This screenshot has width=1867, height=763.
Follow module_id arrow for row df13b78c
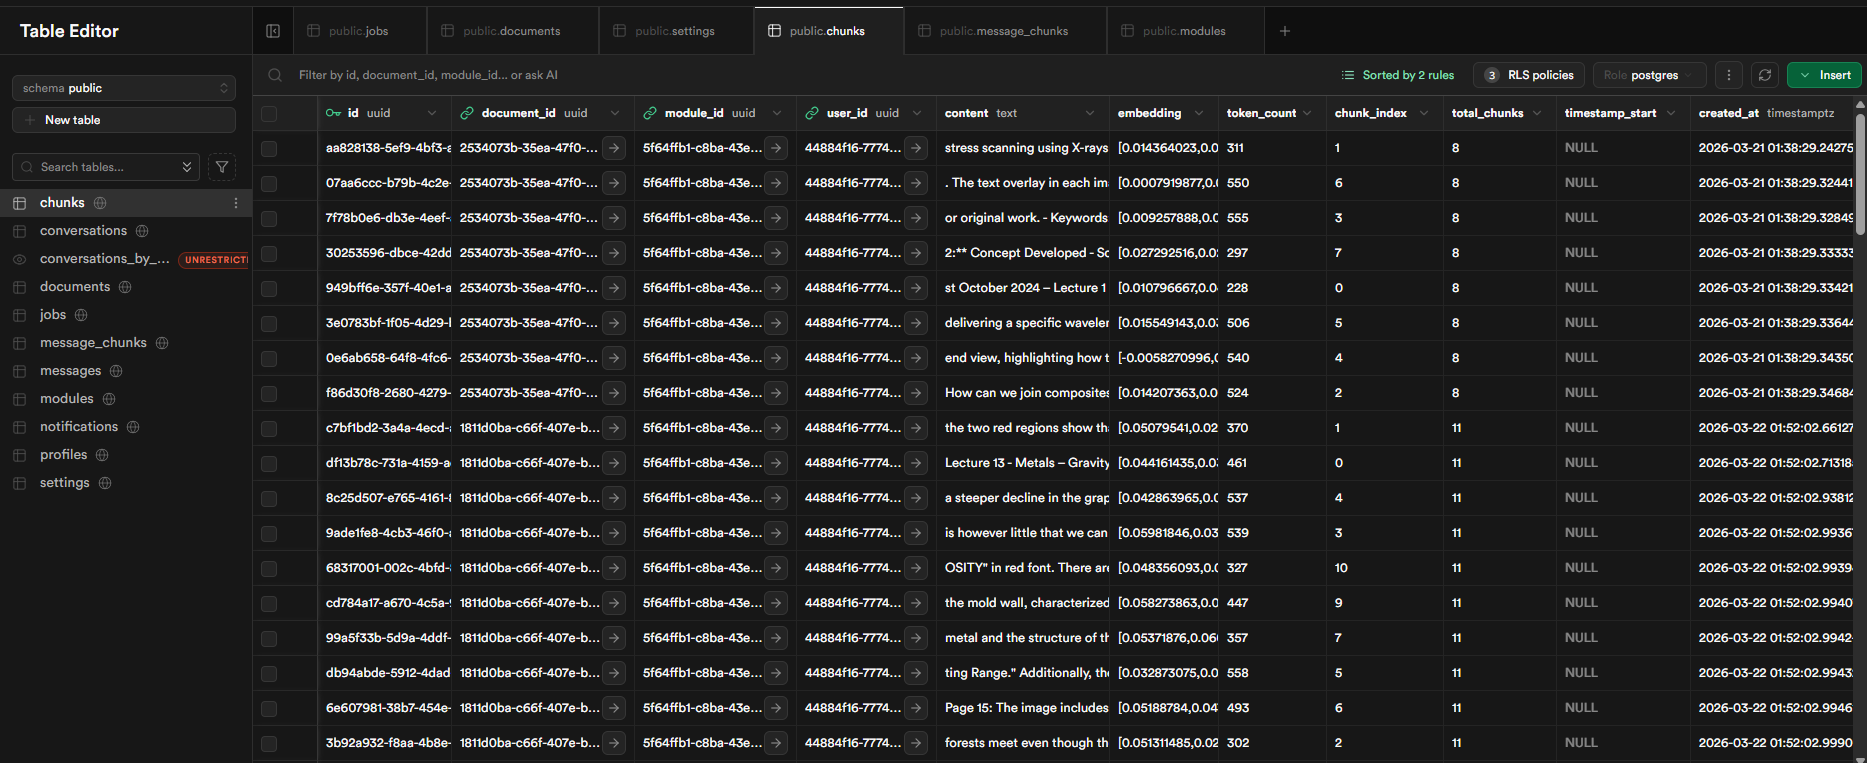[777, 463]
